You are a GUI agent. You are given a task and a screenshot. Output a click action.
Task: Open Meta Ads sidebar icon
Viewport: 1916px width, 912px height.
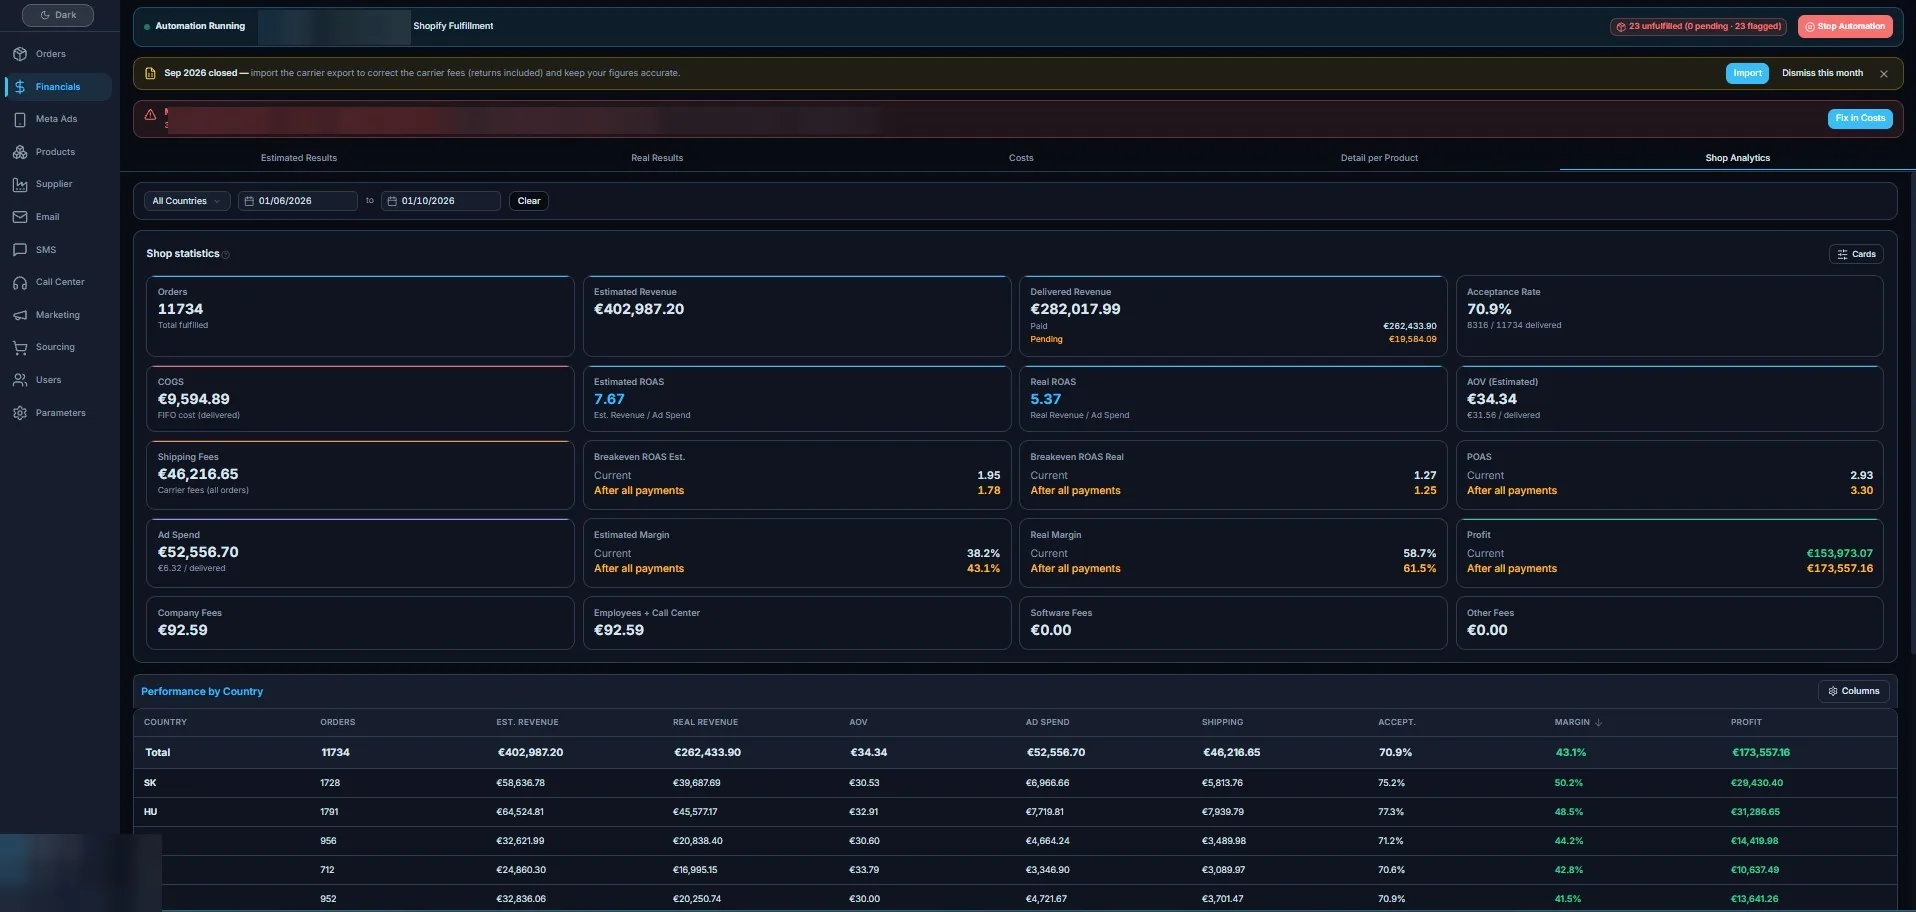[19, 119]
